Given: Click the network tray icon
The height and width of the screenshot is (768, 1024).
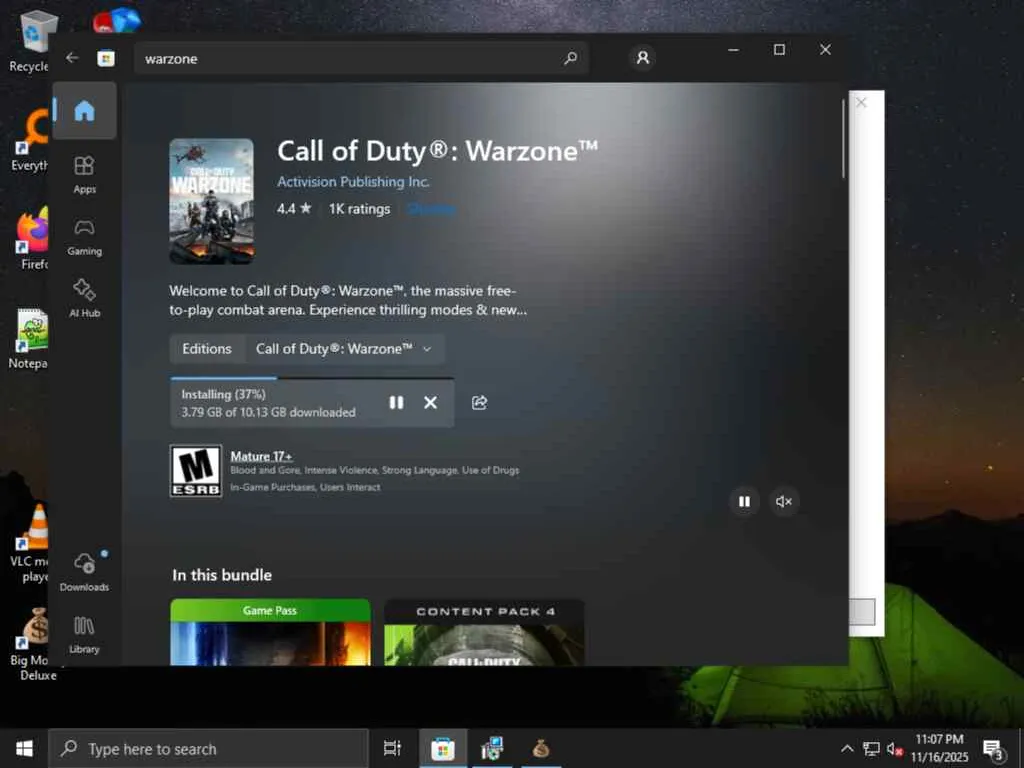Looking at the screenshot, I should pos(871,748).
